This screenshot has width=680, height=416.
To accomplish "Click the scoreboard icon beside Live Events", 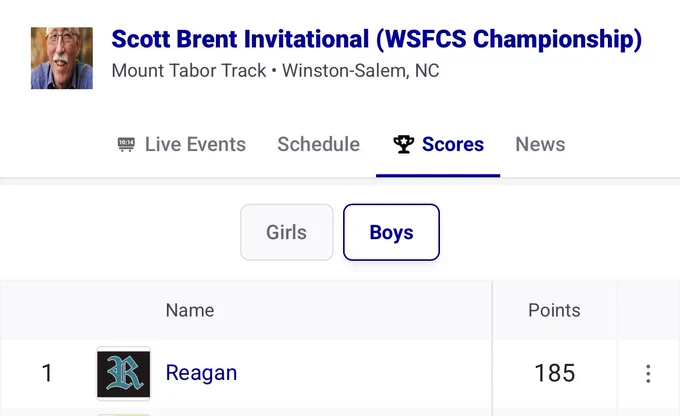I will tap(126, 144).
